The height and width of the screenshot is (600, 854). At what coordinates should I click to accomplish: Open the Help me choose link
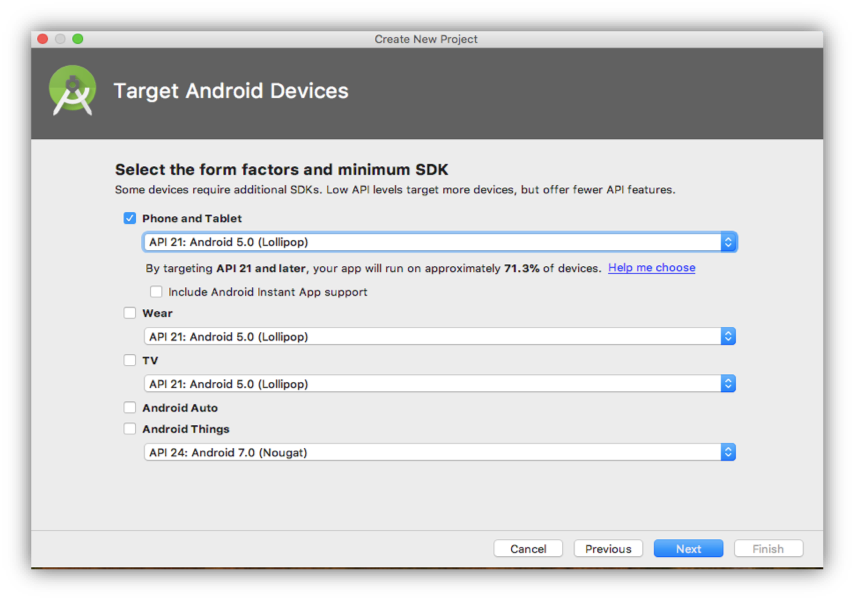pos(651,267)
